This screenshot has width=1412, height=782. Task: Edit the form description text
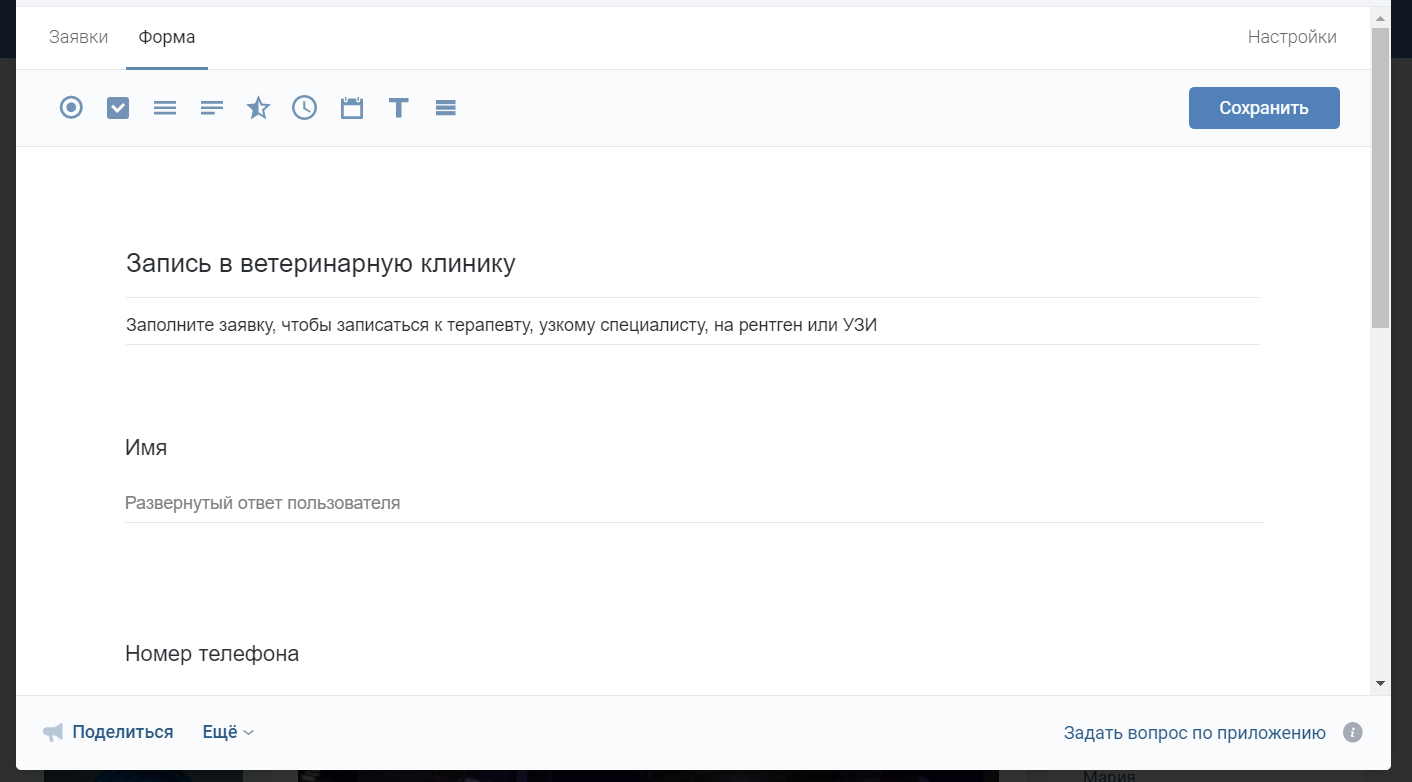[x=692, y=325]
